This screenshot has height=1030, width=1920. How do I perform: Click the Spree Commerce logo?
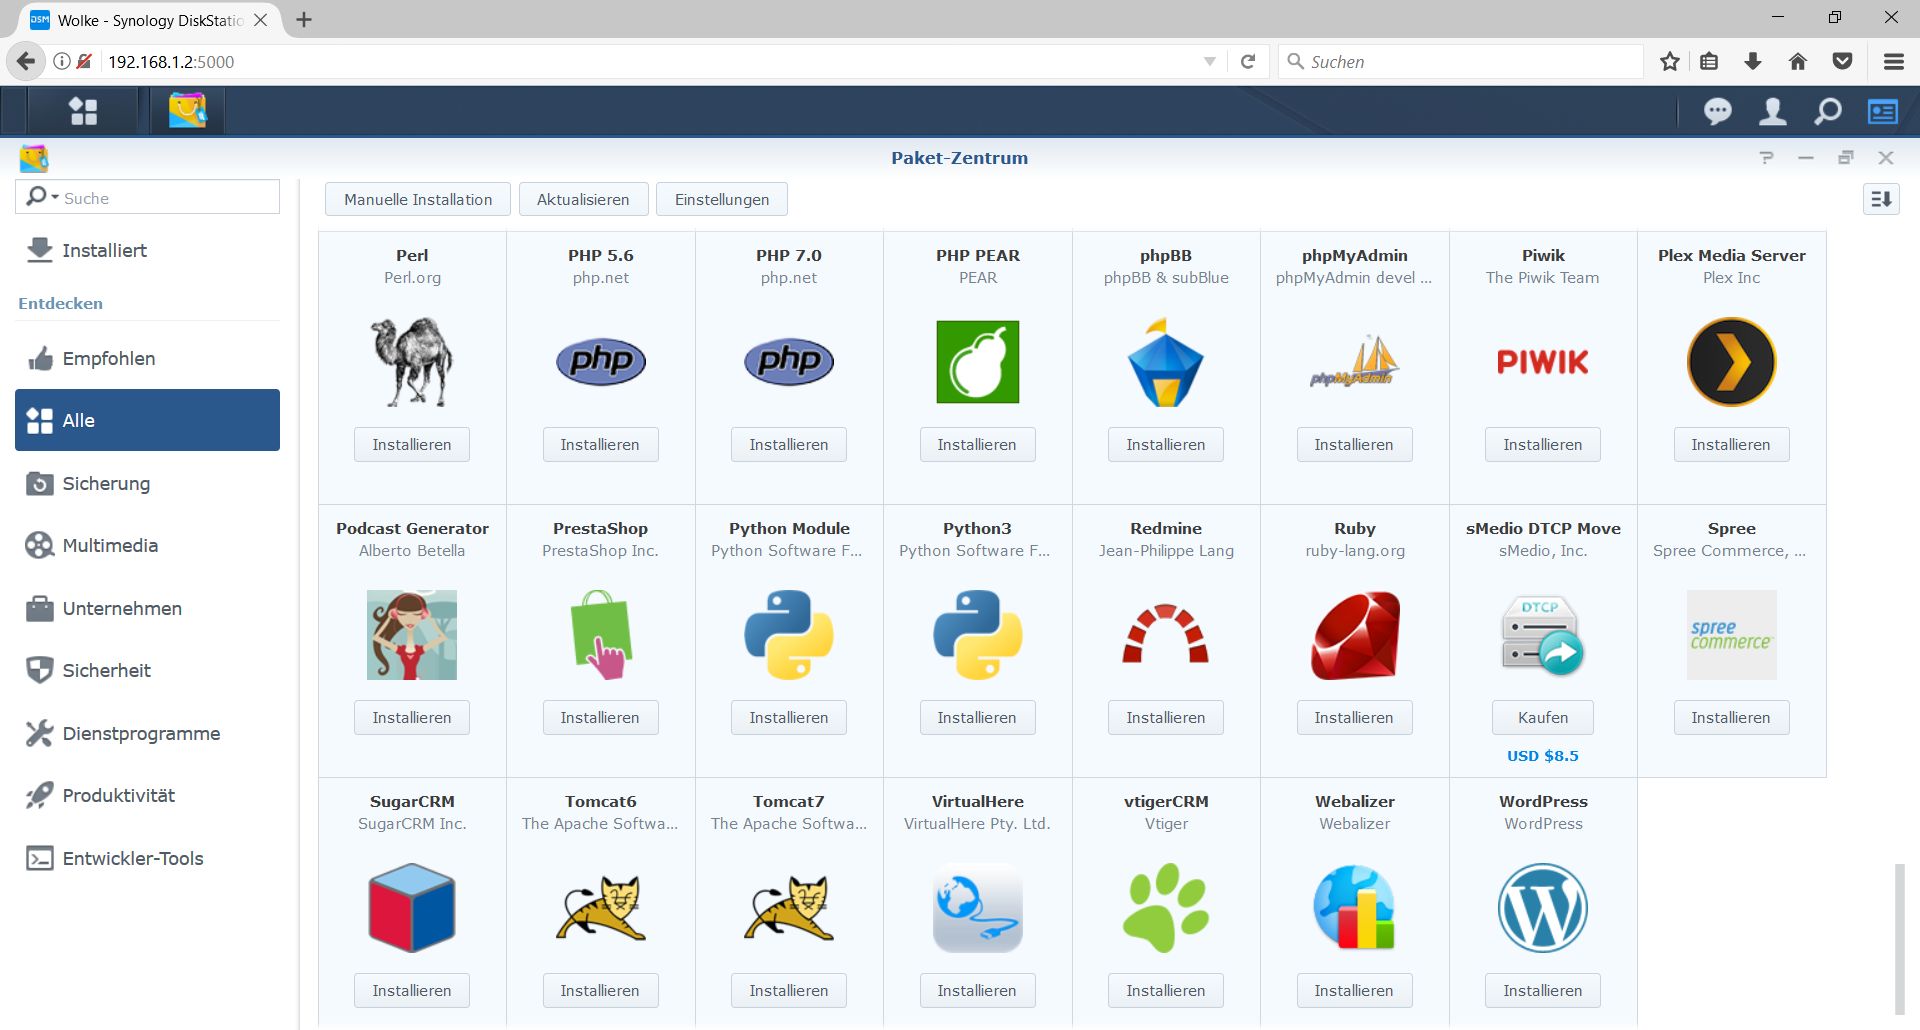(x=1732, y=635)
